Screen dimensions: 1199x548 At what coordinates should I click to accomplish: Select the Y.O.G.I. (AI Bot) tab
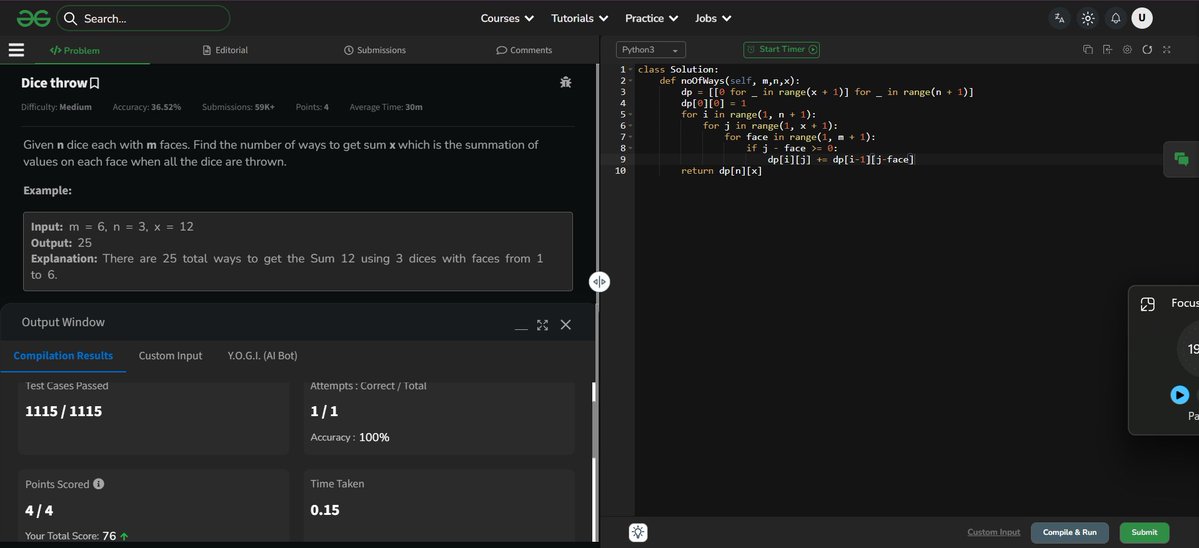point(262,356)
